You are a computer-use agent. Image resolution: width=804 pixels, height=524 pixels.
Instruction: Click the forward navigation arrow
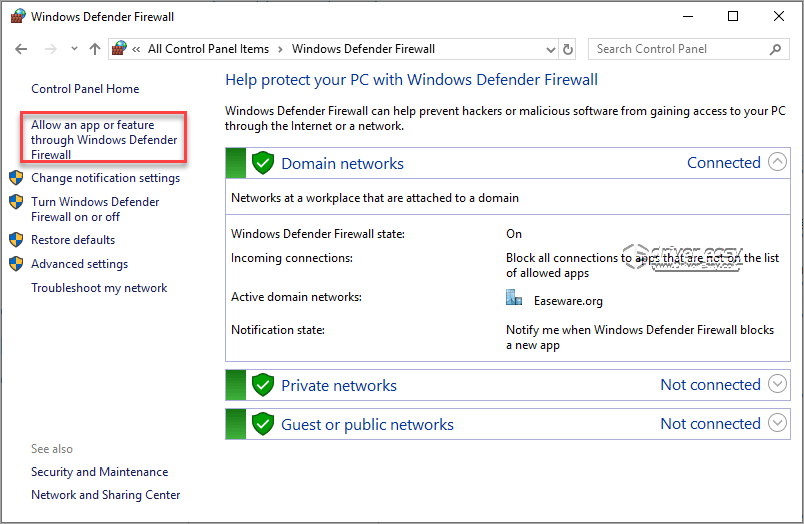pyautogui.click(x=51, y=49)
